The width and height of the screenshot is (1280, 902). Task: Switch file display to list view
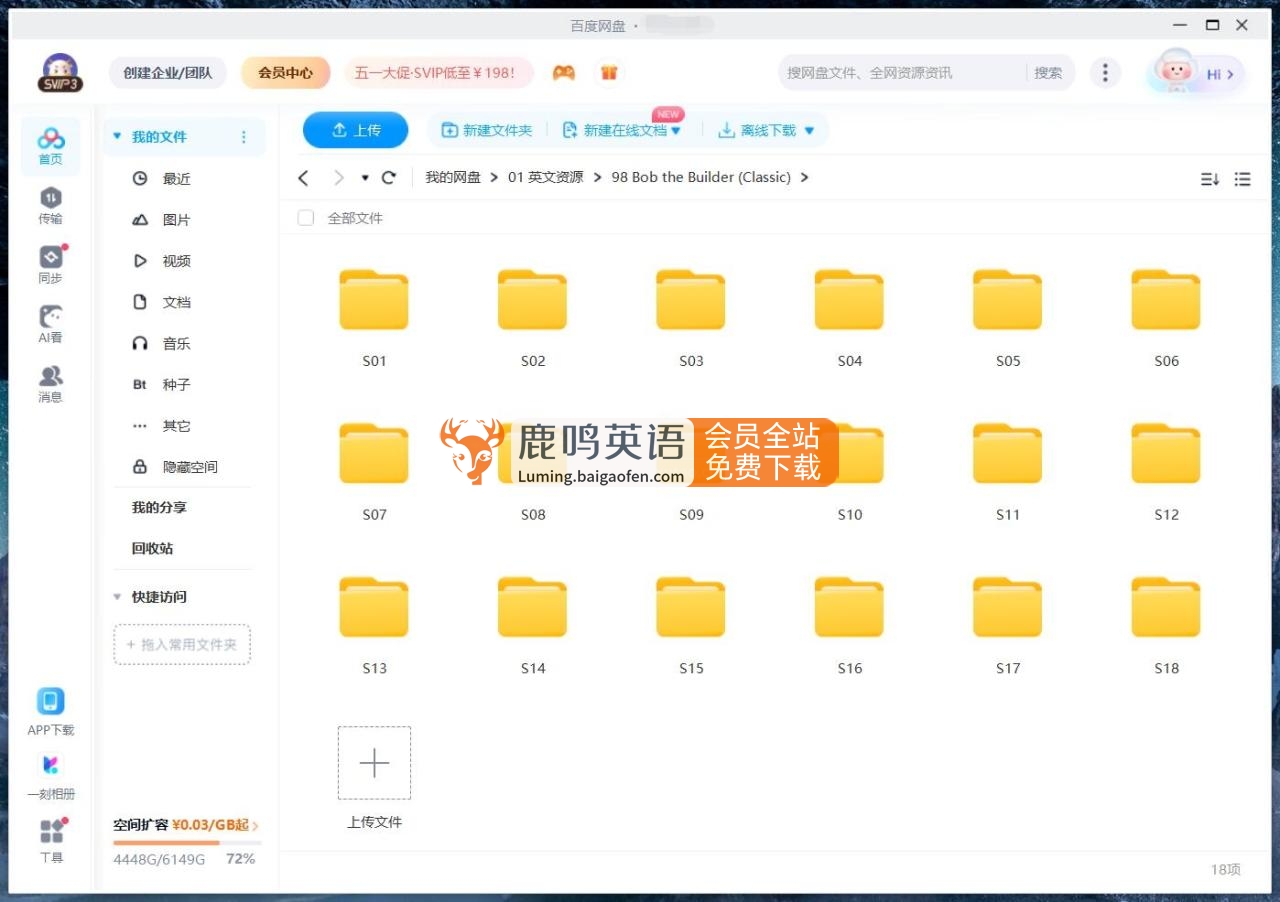[1242, 179]
